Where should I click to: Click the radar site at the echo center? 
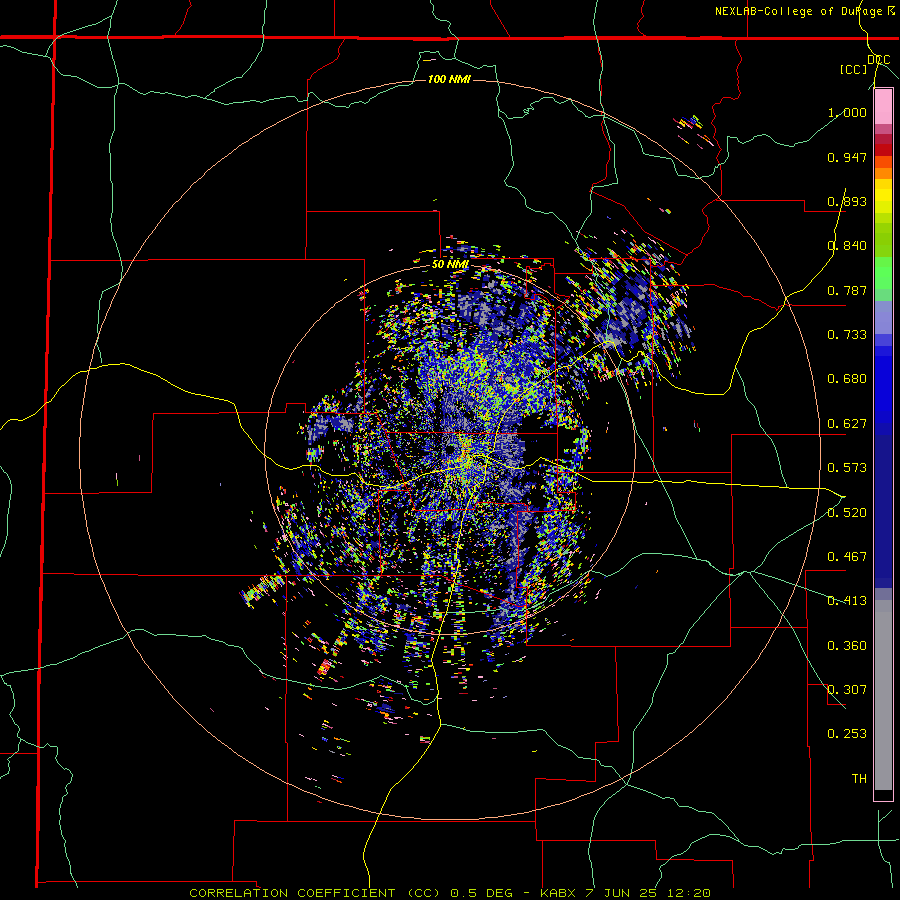click(x=451, y=449)
